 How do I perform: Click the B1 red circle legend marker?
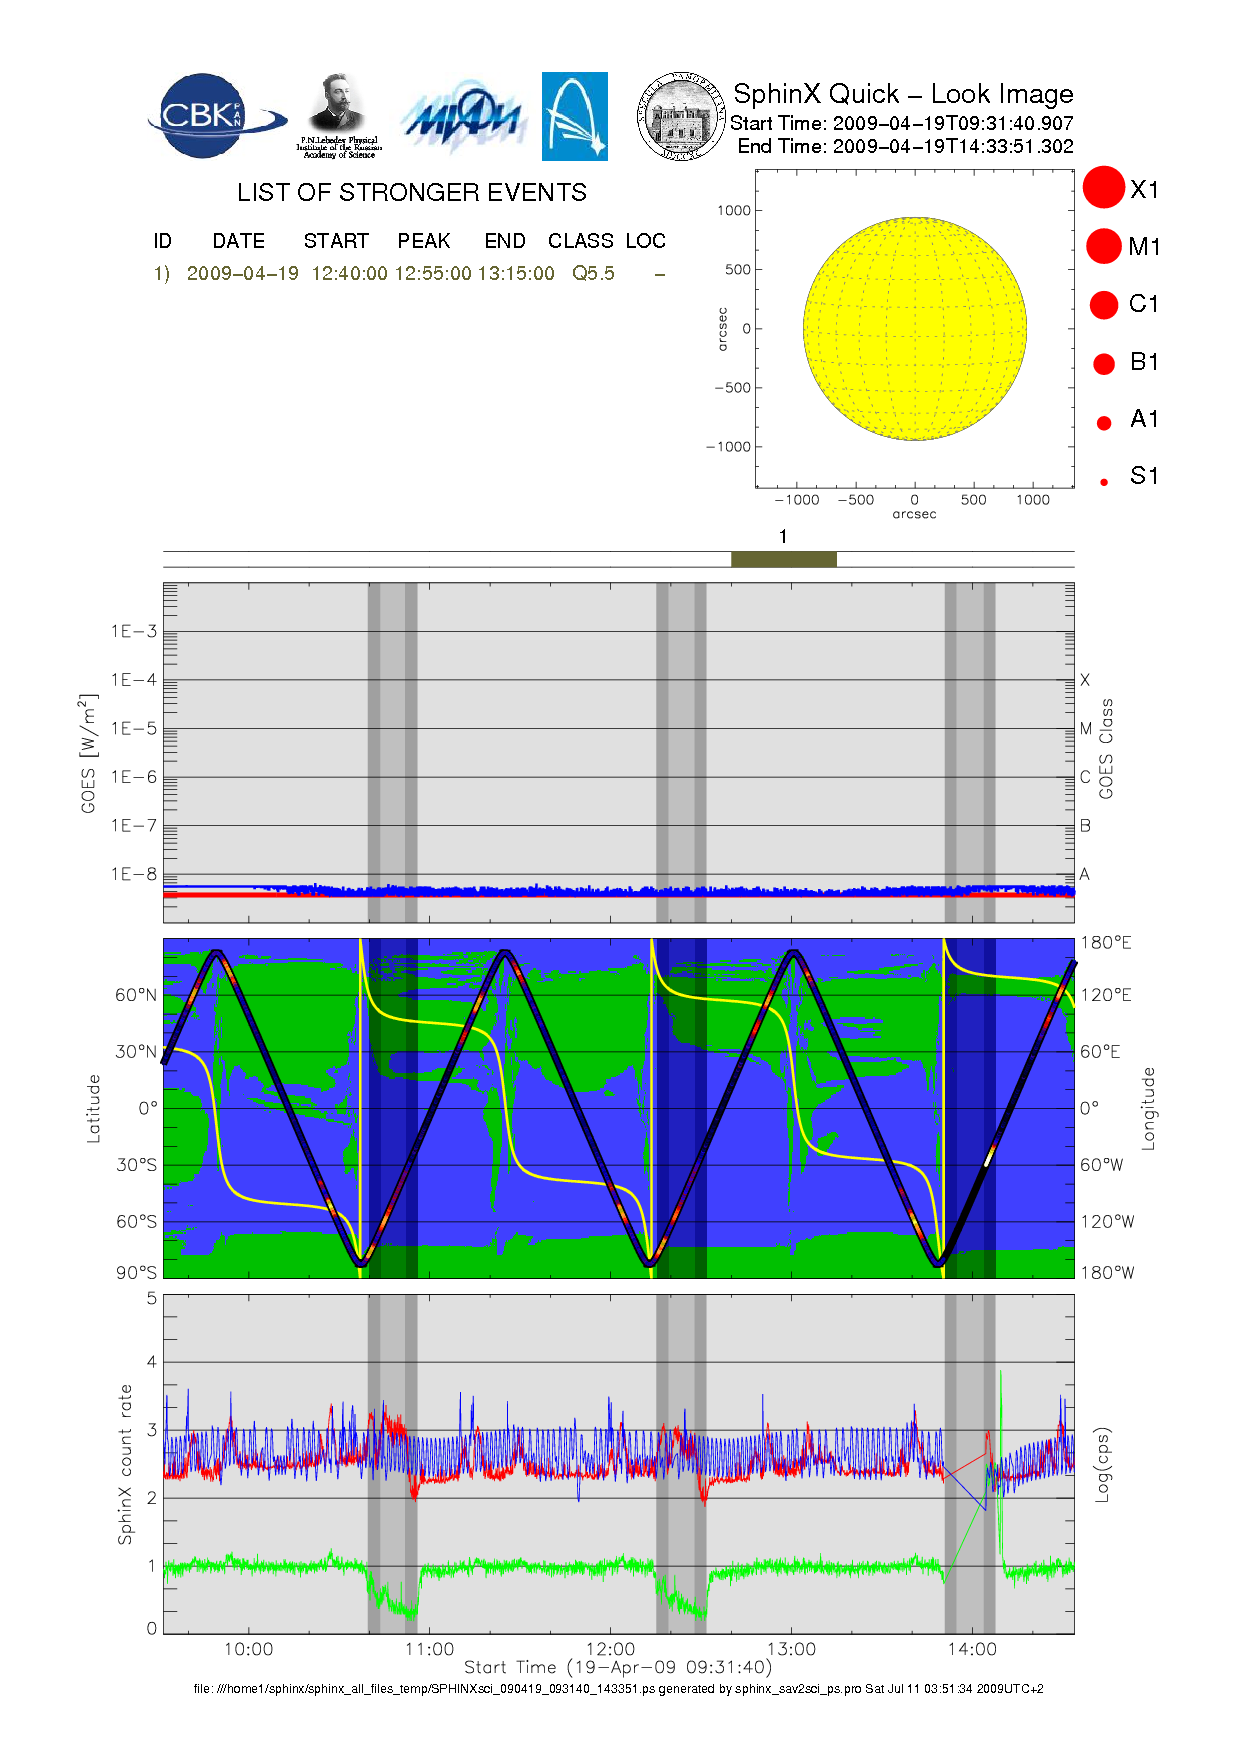point(1104,363)
